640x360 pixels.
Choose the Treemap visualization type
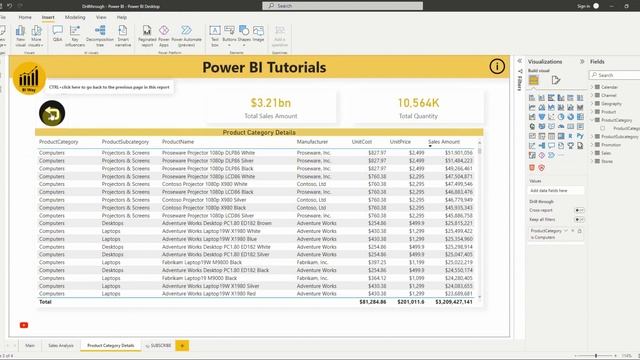tap(580, 117)
